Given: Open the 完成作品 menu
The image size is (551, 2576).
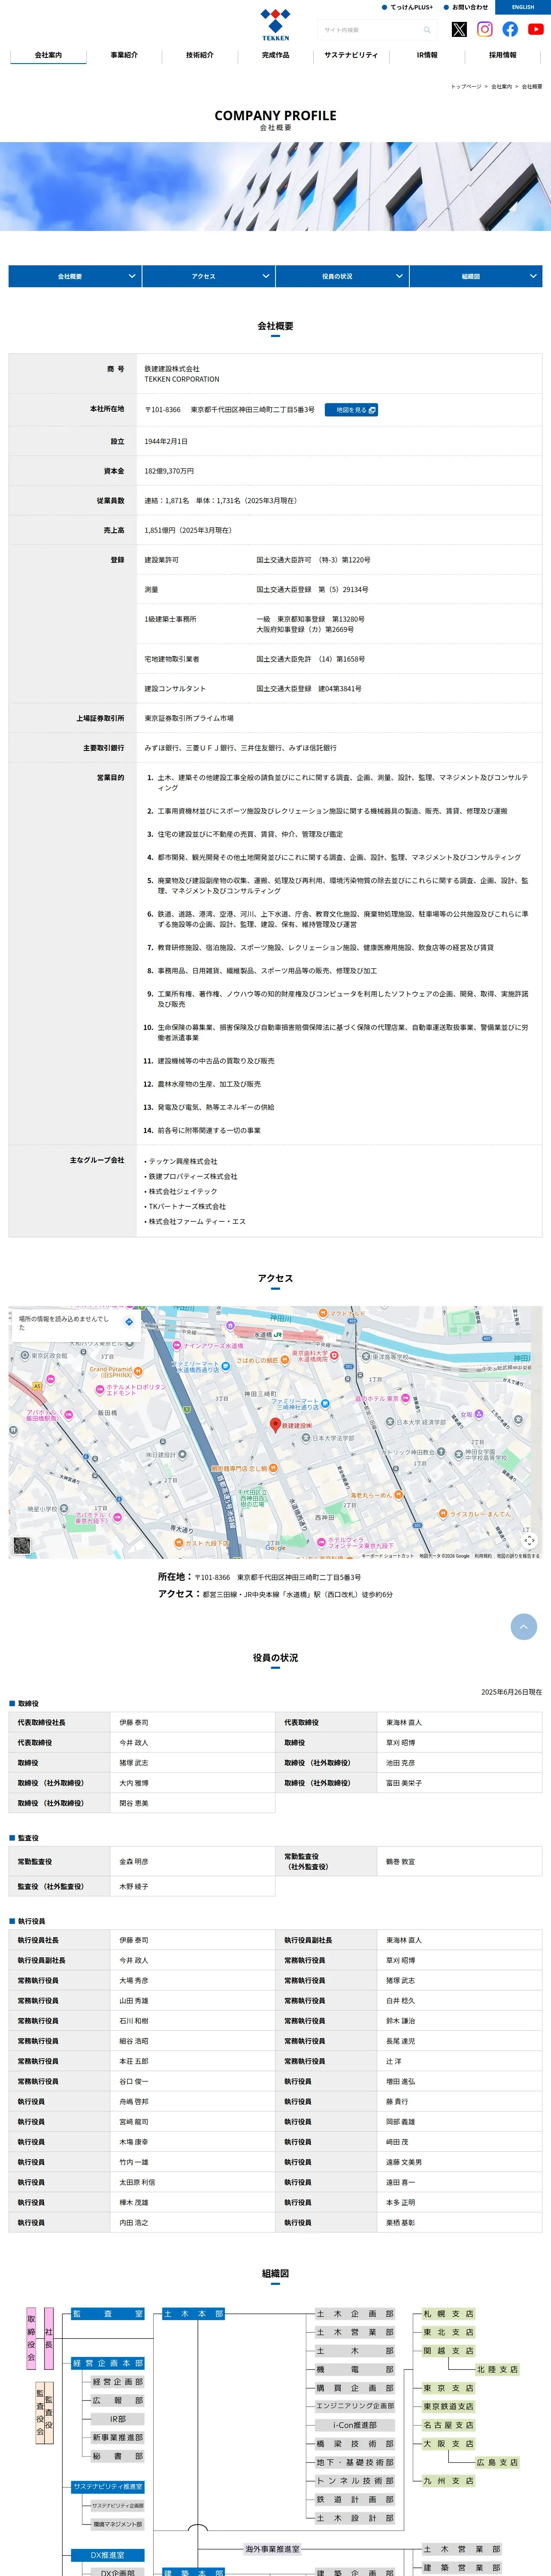Looking at the screenshot, I should coord(276,55).
